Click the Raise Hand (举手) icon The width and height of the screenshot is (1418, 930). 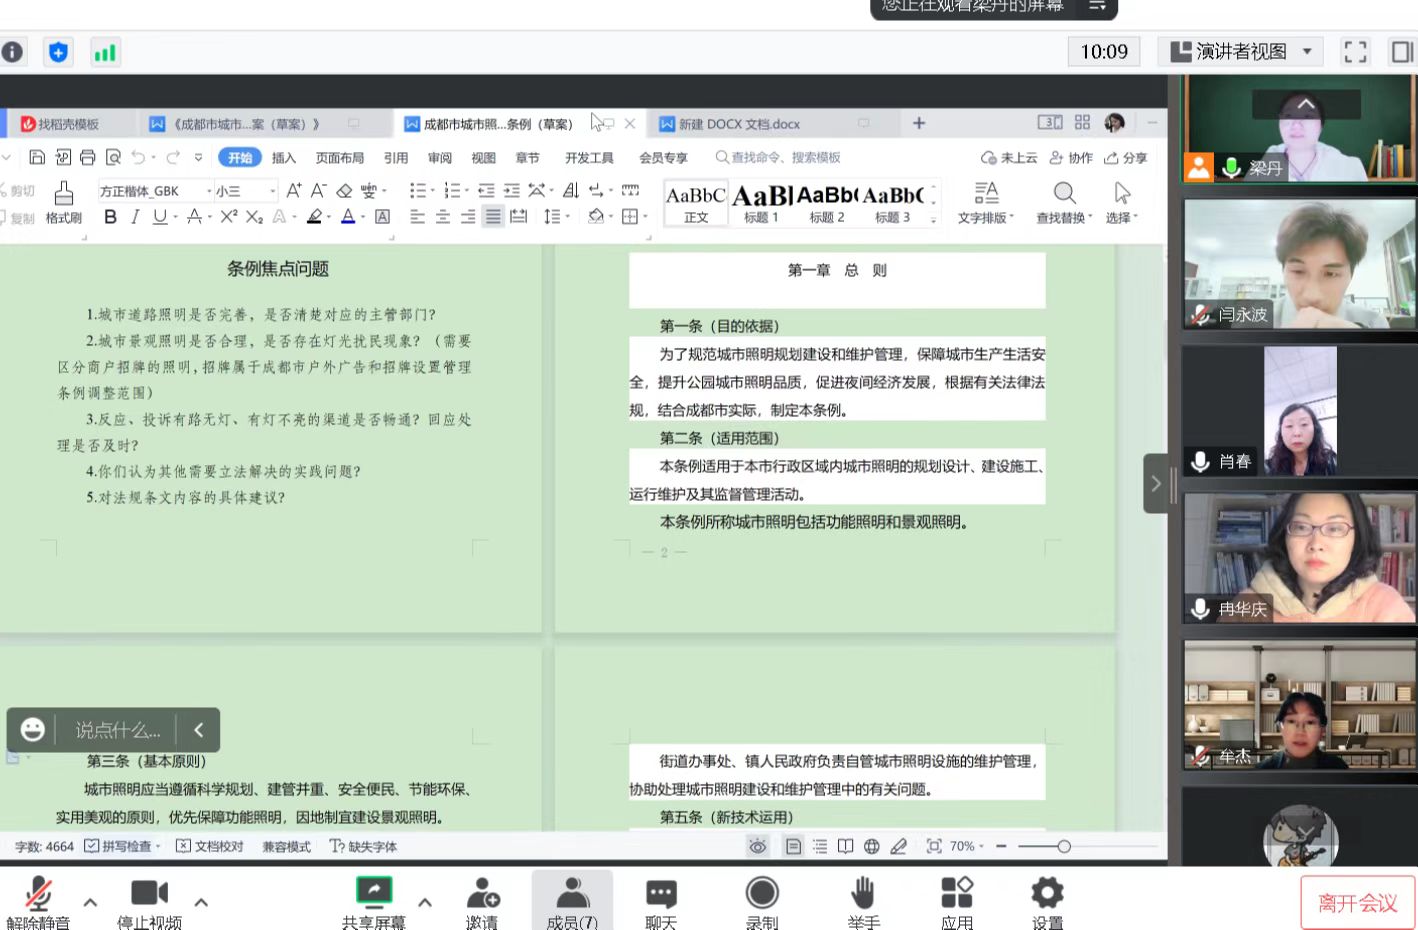pyautogui.click(x=863, y=899)
